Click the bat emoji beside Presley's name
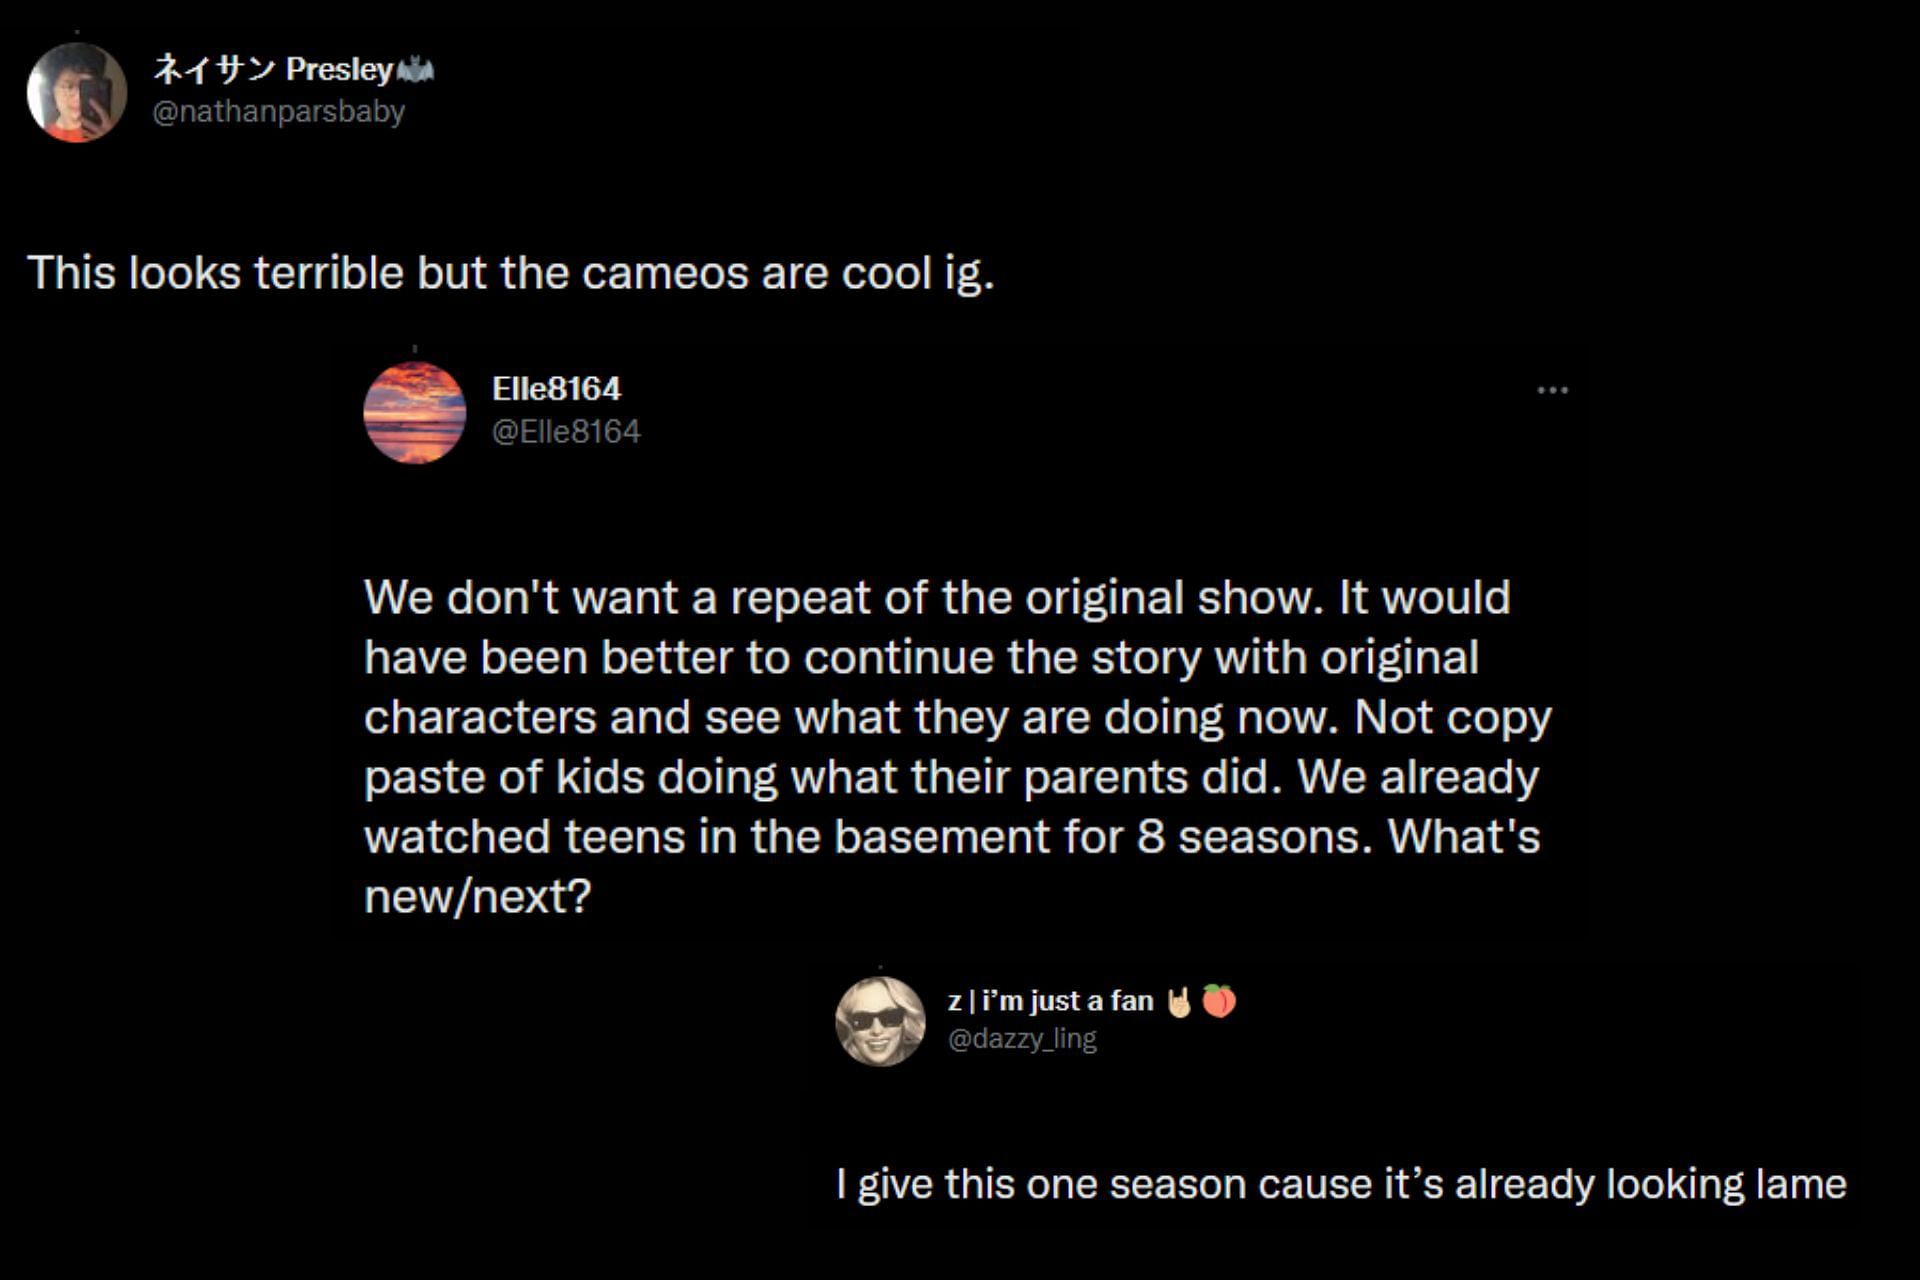This screenshot has height=1280, width=1920. (415, 70)
